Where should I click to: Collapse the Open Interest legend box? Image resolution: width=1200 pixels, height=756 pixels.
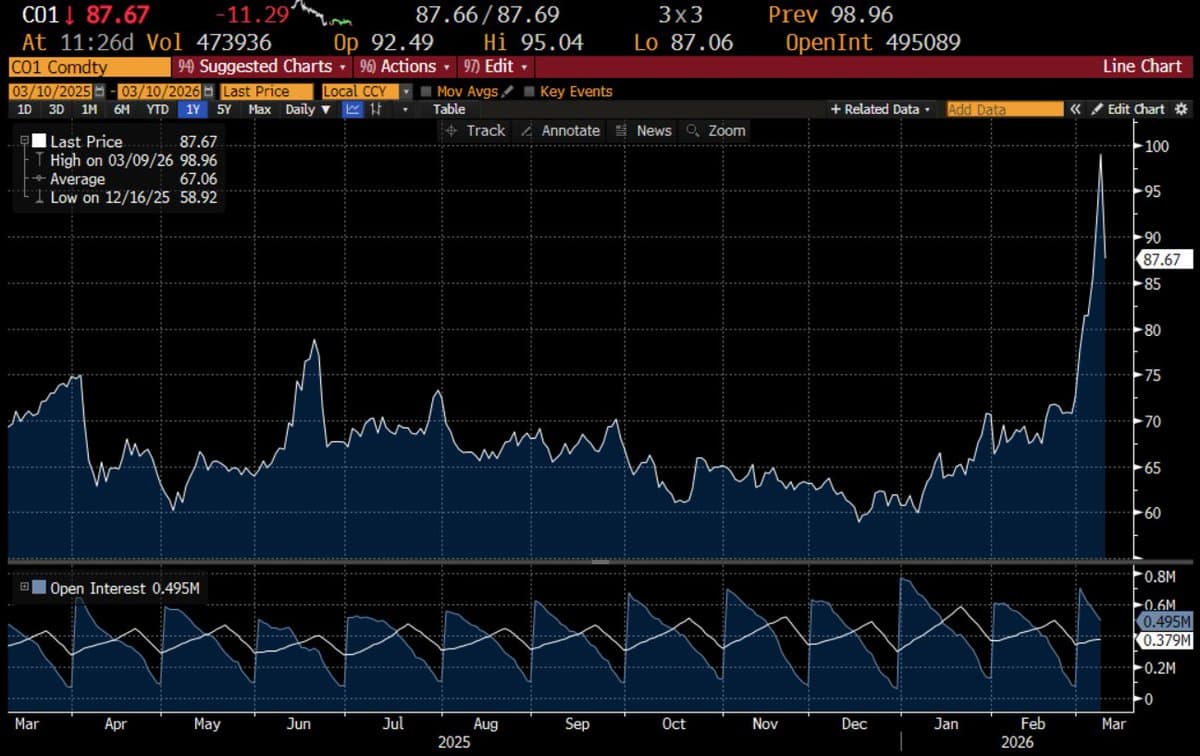[24, 588]
